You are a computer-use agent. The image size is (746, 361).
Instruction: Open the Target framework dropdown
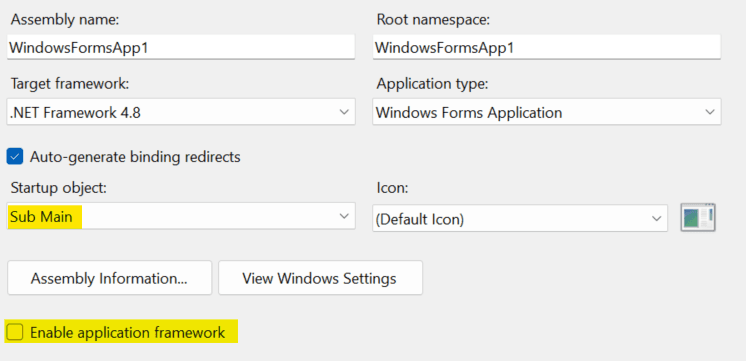181,112
